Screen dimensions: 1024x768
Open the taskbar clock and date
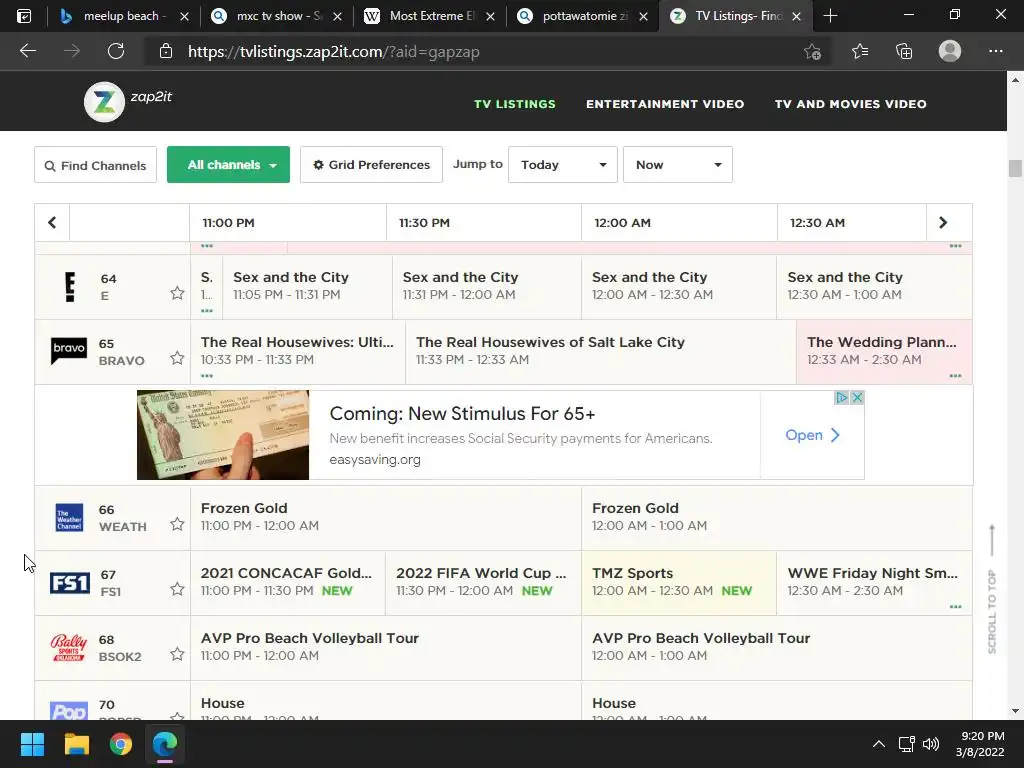980,744
